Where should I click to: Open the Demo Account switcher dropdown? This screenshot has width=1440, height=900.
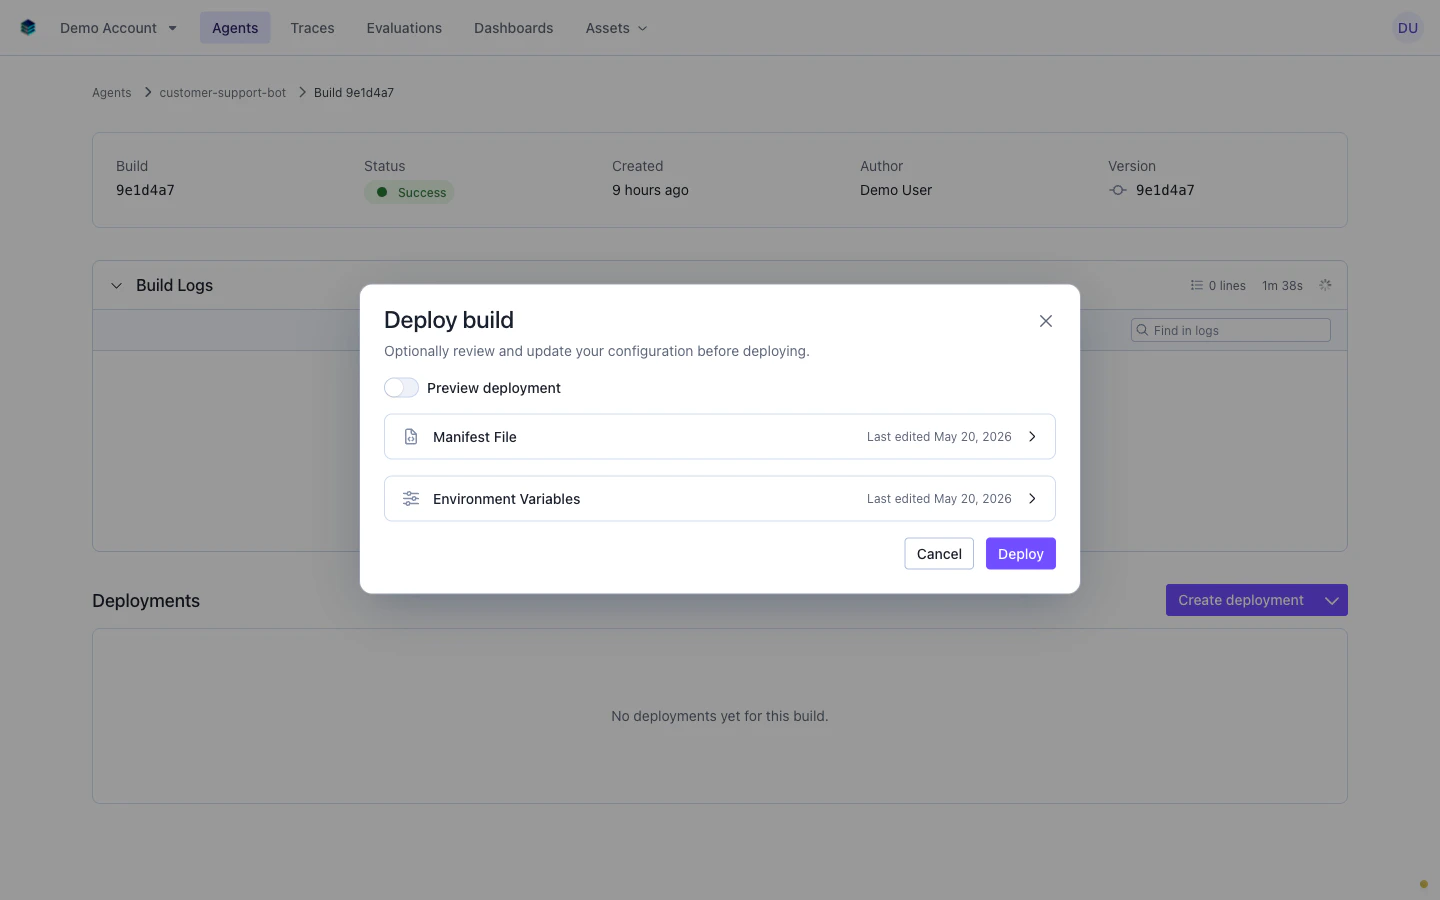118,28
